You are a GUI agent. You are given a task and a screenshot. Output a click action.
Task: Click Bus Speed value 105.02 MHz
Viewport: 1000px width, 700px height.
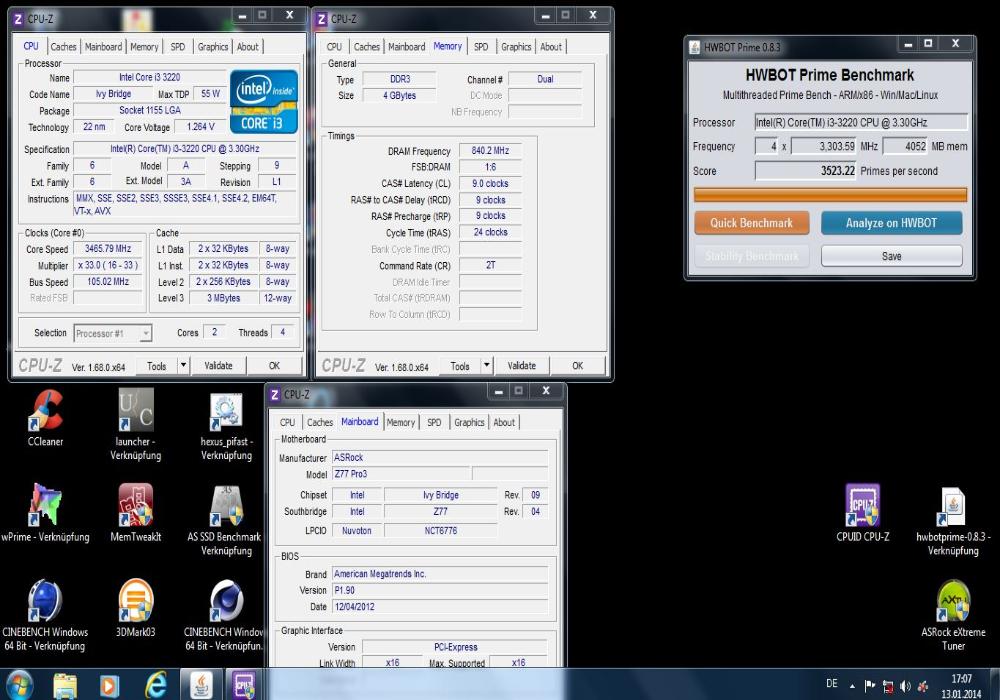click(108, 281)
